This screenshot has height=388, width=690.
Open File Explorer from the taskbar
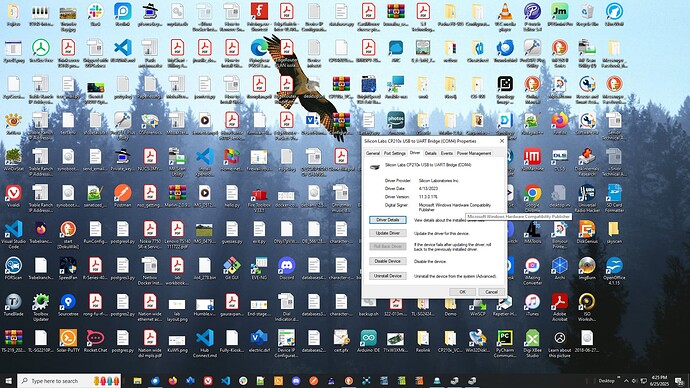click(x=137, y=381)
